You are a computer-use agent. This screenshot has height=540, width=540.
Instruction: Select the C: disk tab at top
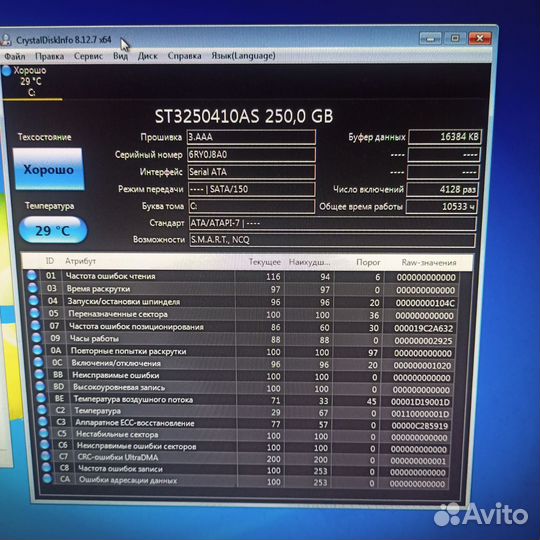30,81
